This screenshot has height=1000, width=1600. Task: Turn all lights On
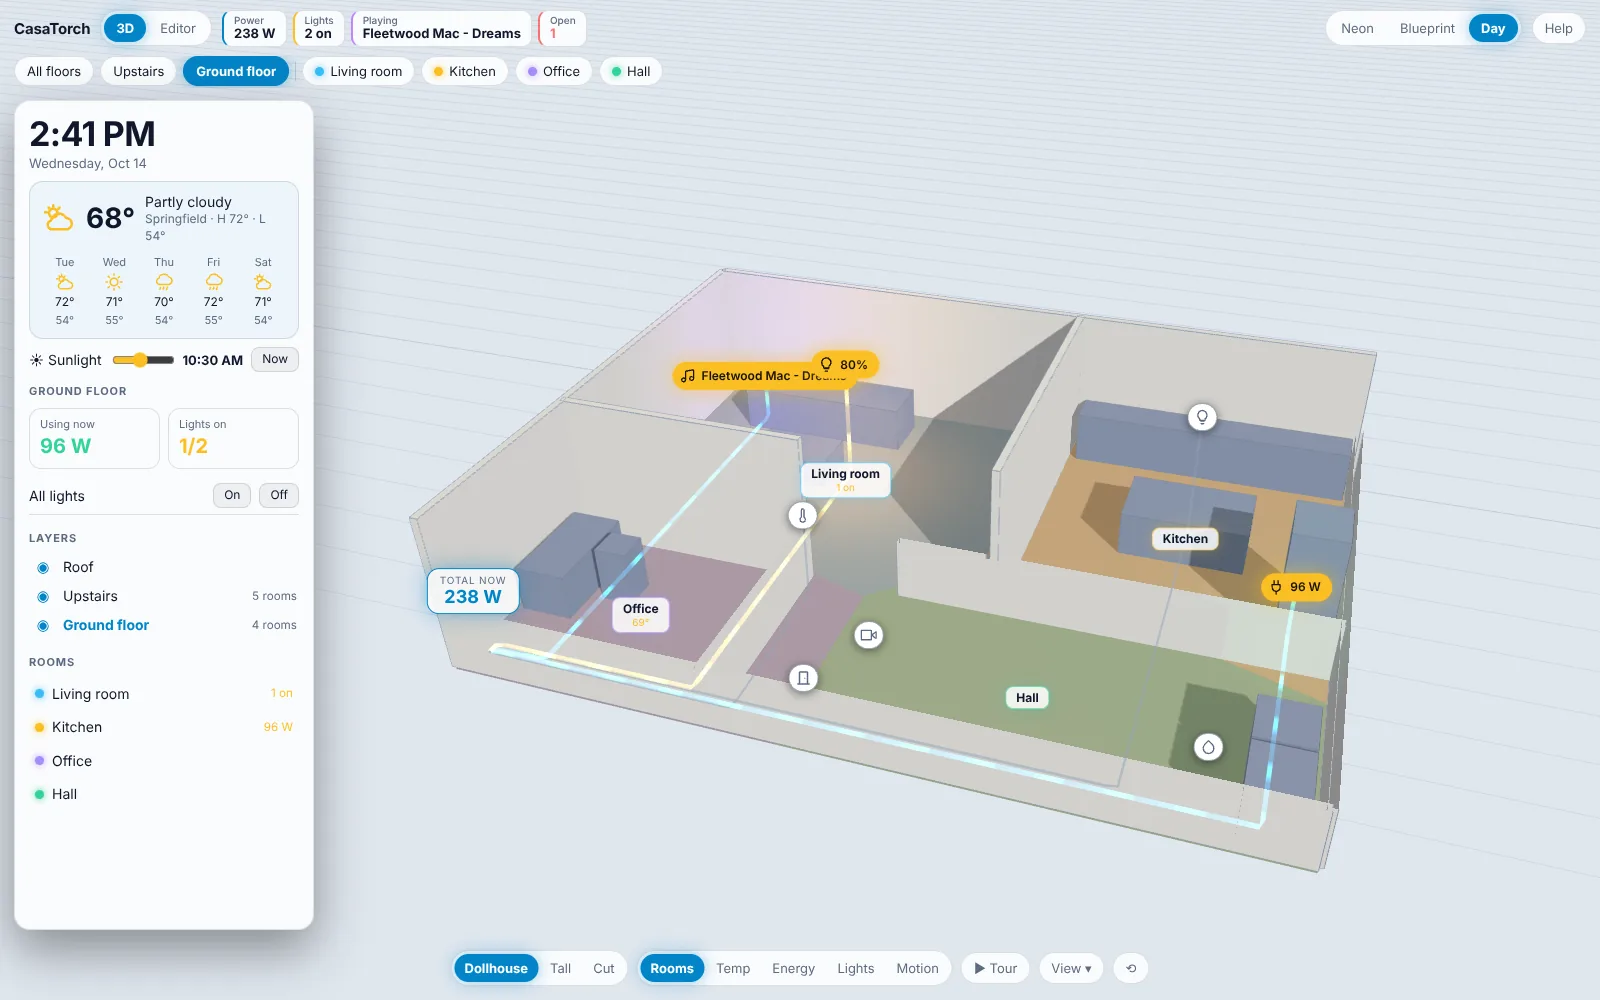coord(232,495)
